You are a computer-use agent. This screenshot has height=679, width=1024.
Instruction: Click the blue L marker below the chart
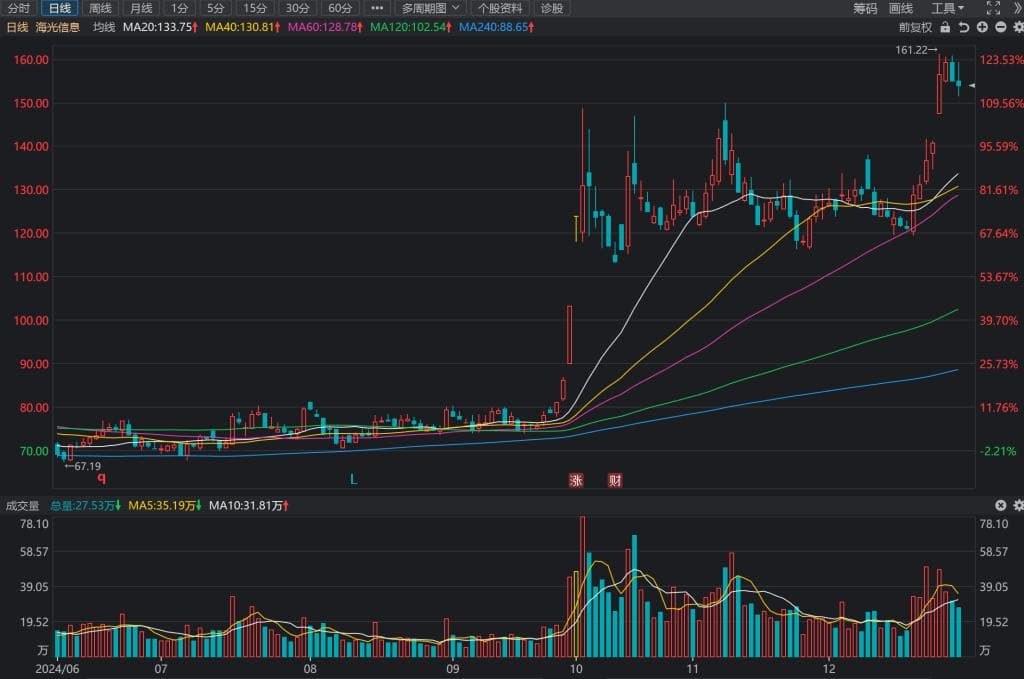[353, 480]
